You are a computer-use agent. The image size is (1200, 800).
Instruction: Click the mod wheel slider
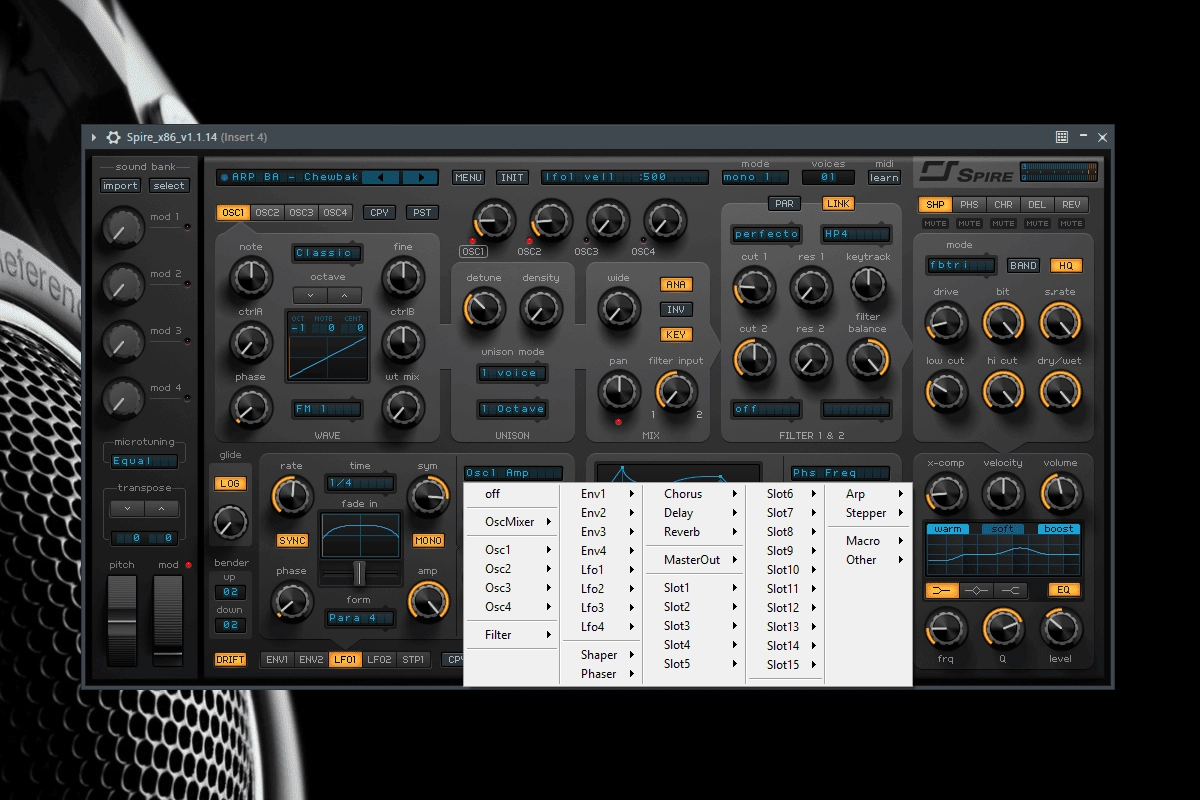click(169, 619)
